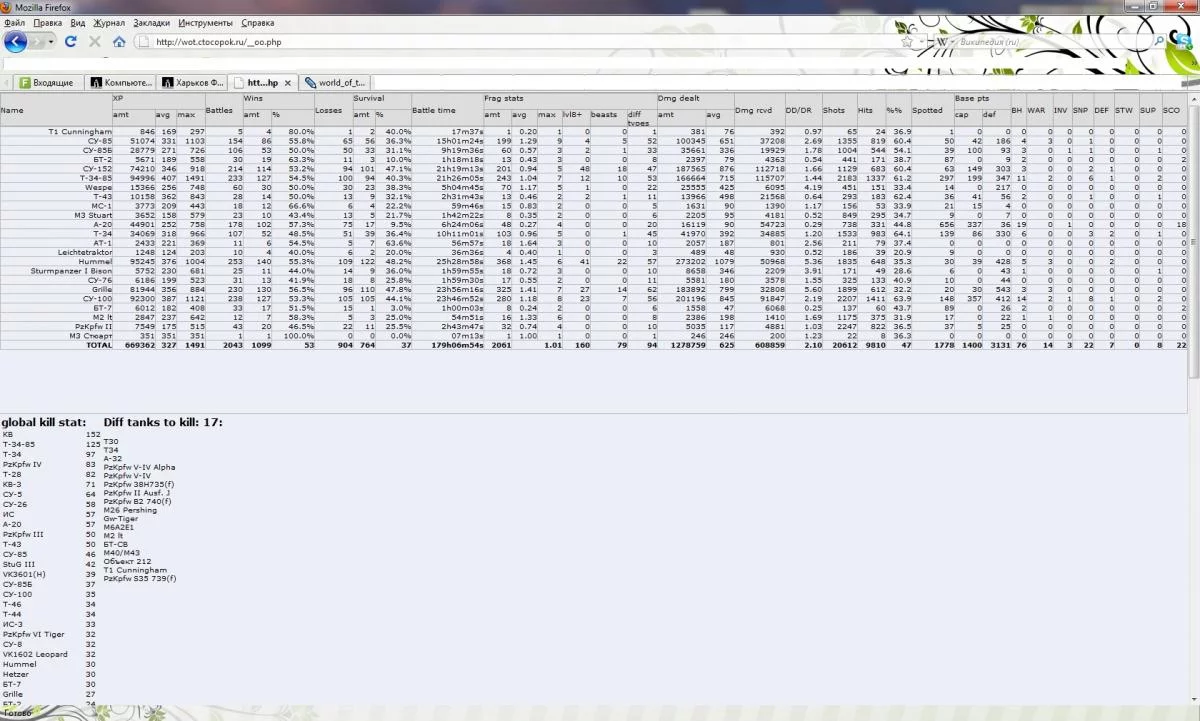Screen dimensions: 1200x721
Task: Open the Инструменты menu
Action: 205,22
